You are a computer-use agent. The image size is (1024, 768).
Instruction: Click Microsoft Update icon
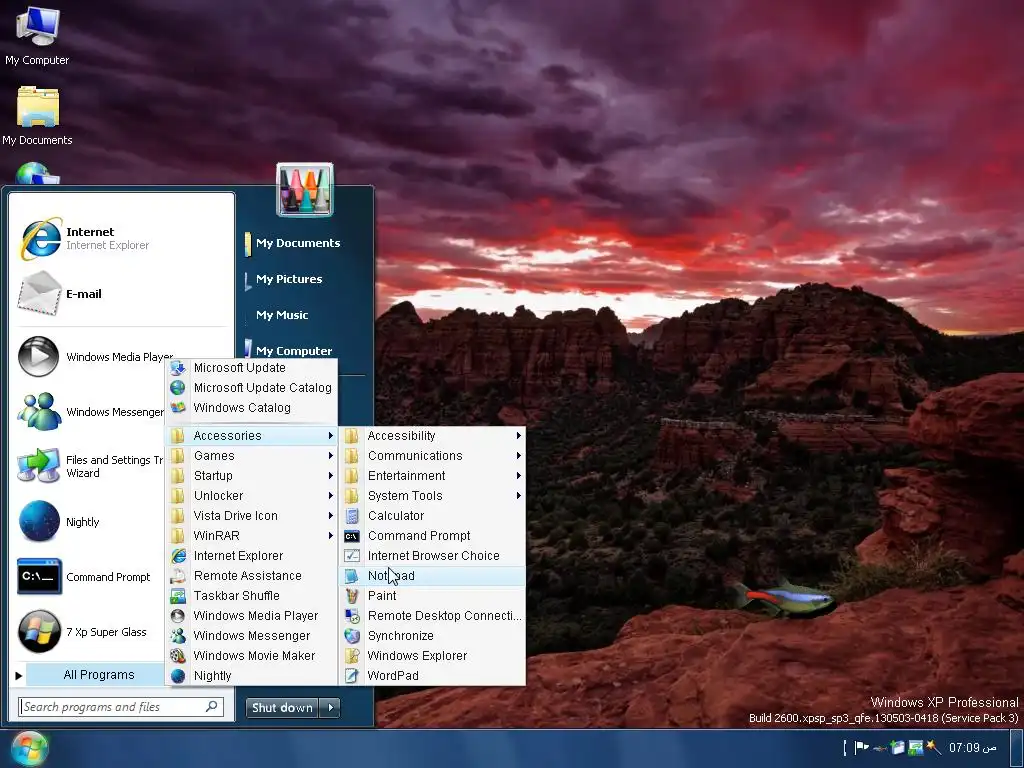[x=178, y=368]
